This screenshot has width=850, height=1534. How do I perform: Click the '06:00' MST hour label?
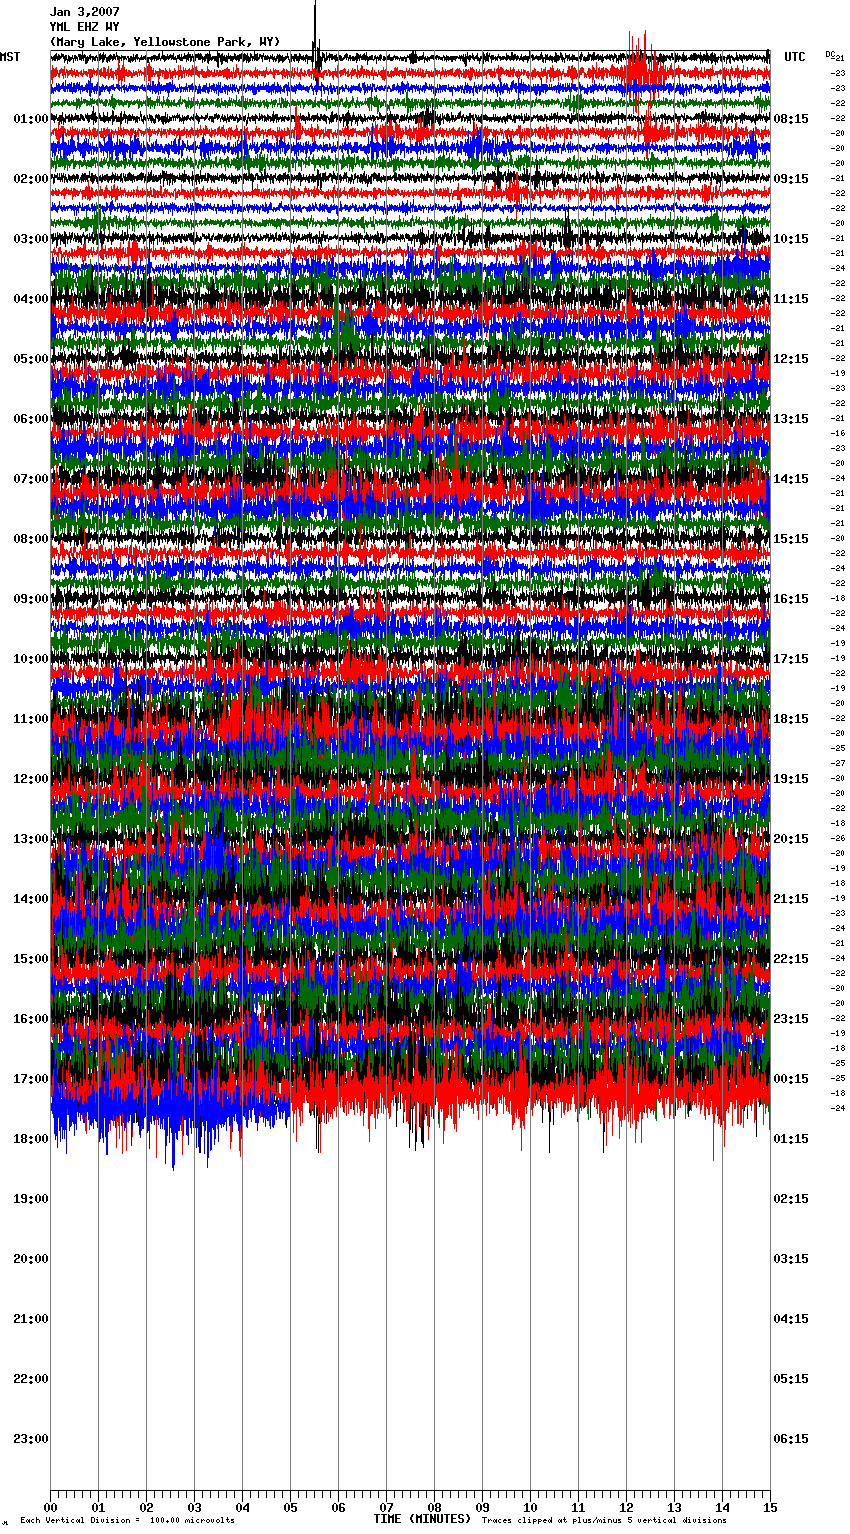(x=31, y=419)
